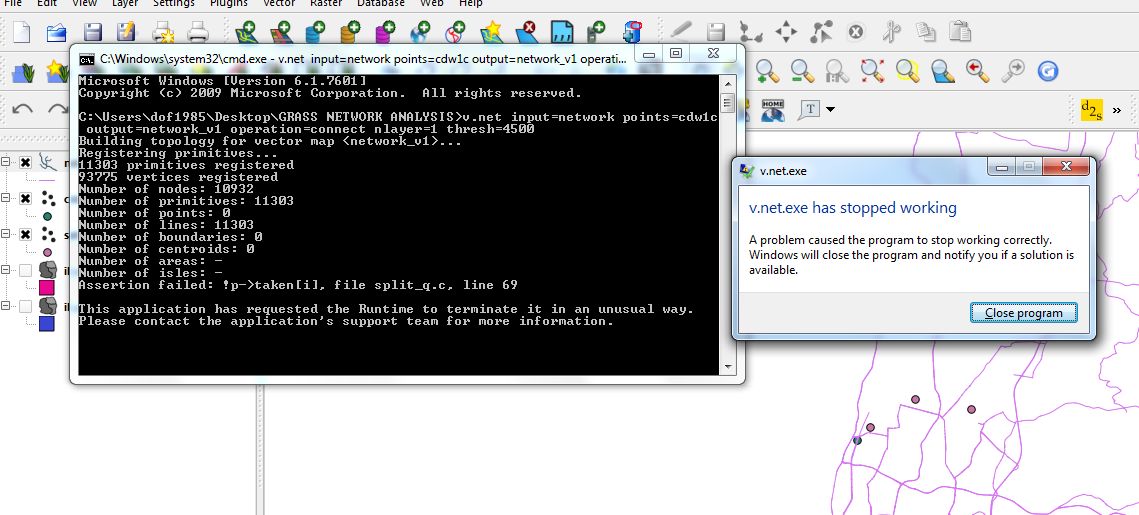
Task: Click Save Edits floppy icon
Action: pyautogui.click(x=716, y=32)
